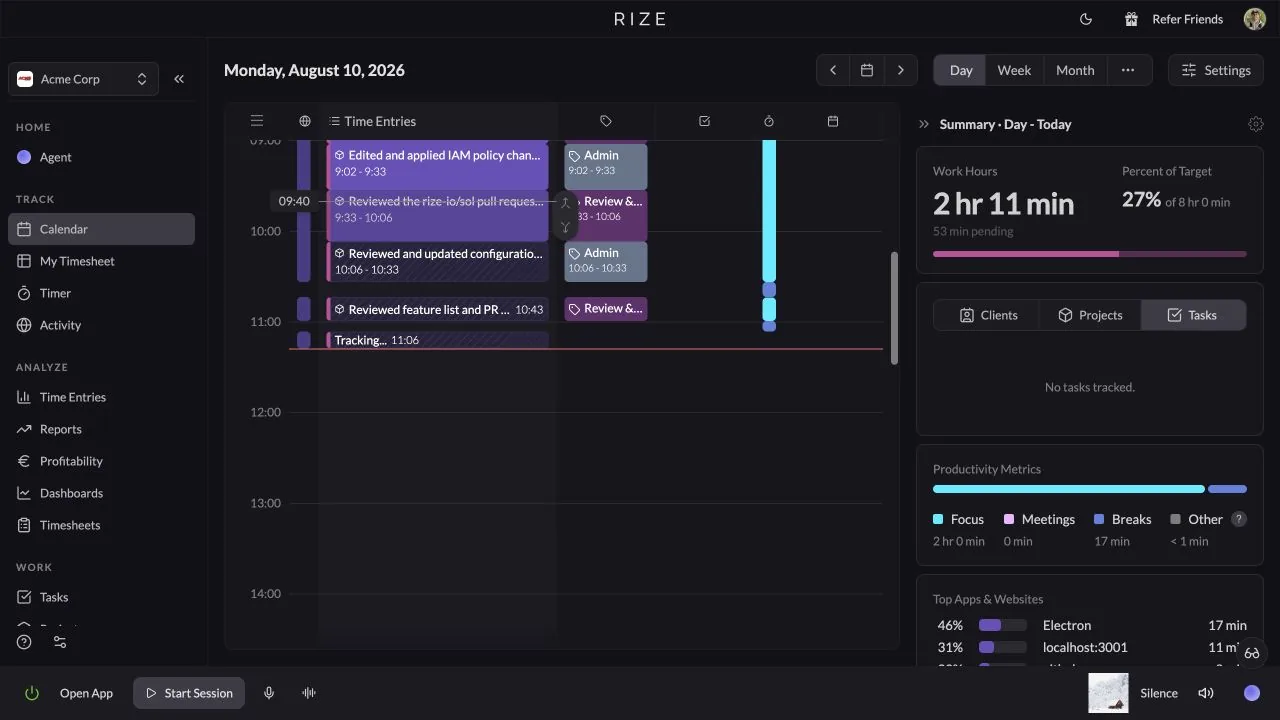This screenshot has width=1280, height=720.
Task: Click the hamburger menu in the calendar header
Action: [257, 121]
